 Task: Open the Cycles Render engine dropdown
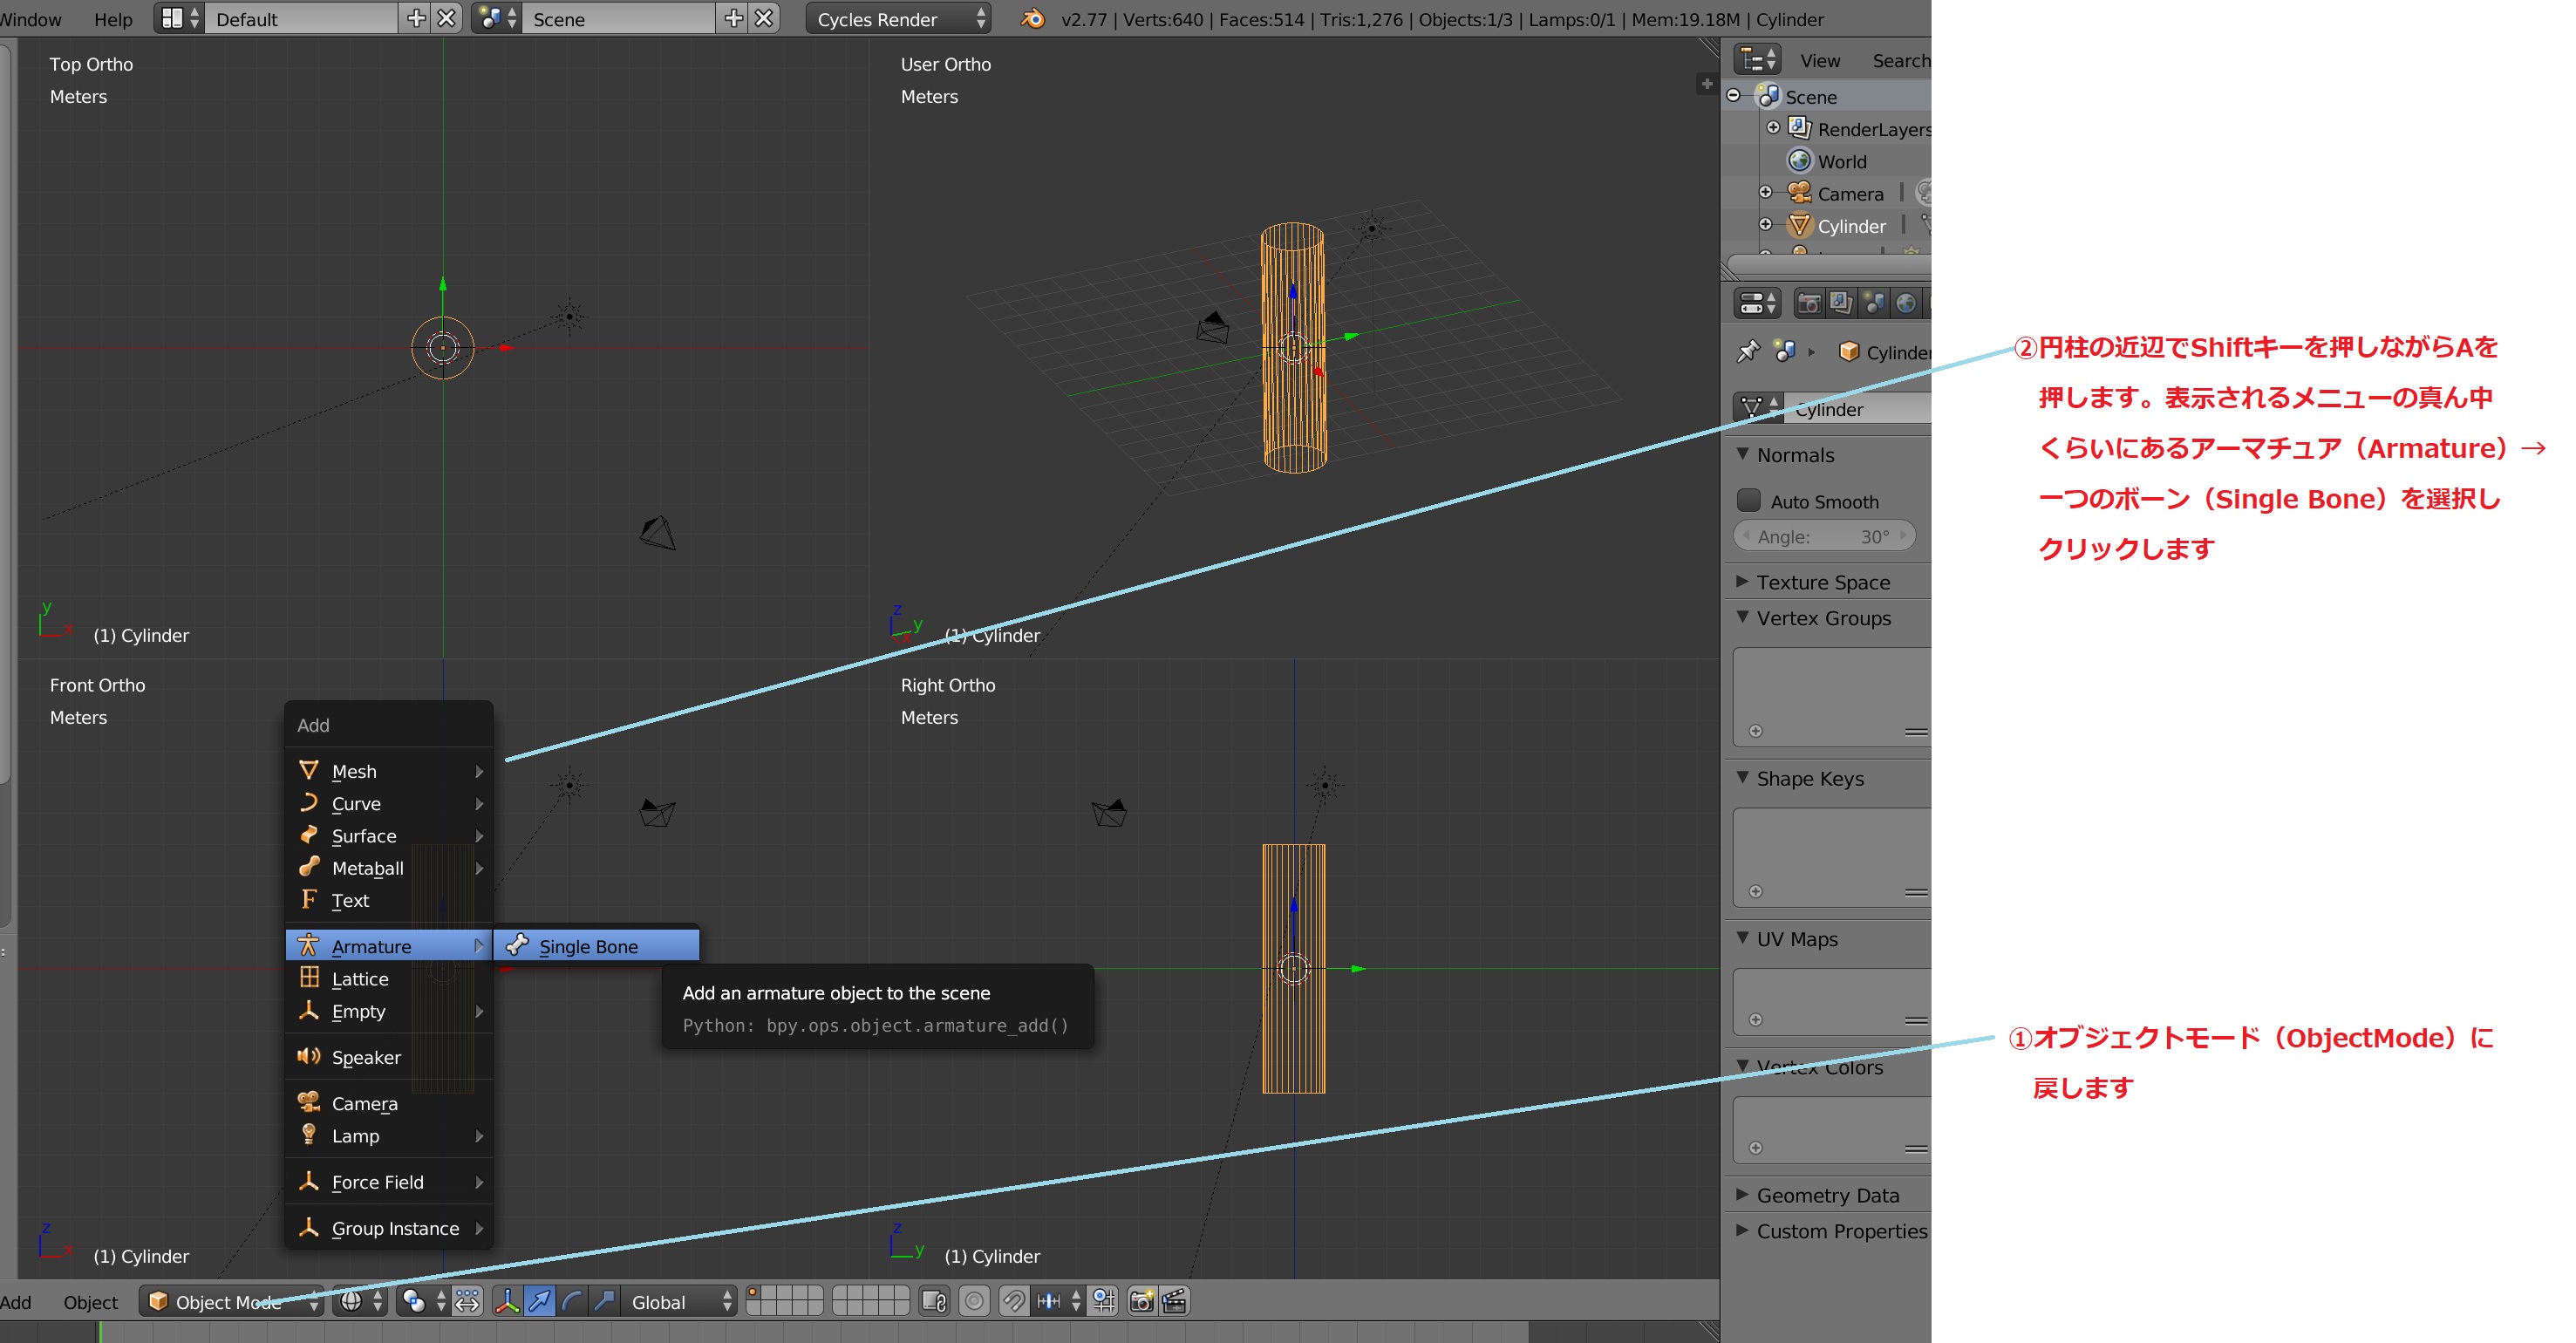click(898, 19)
